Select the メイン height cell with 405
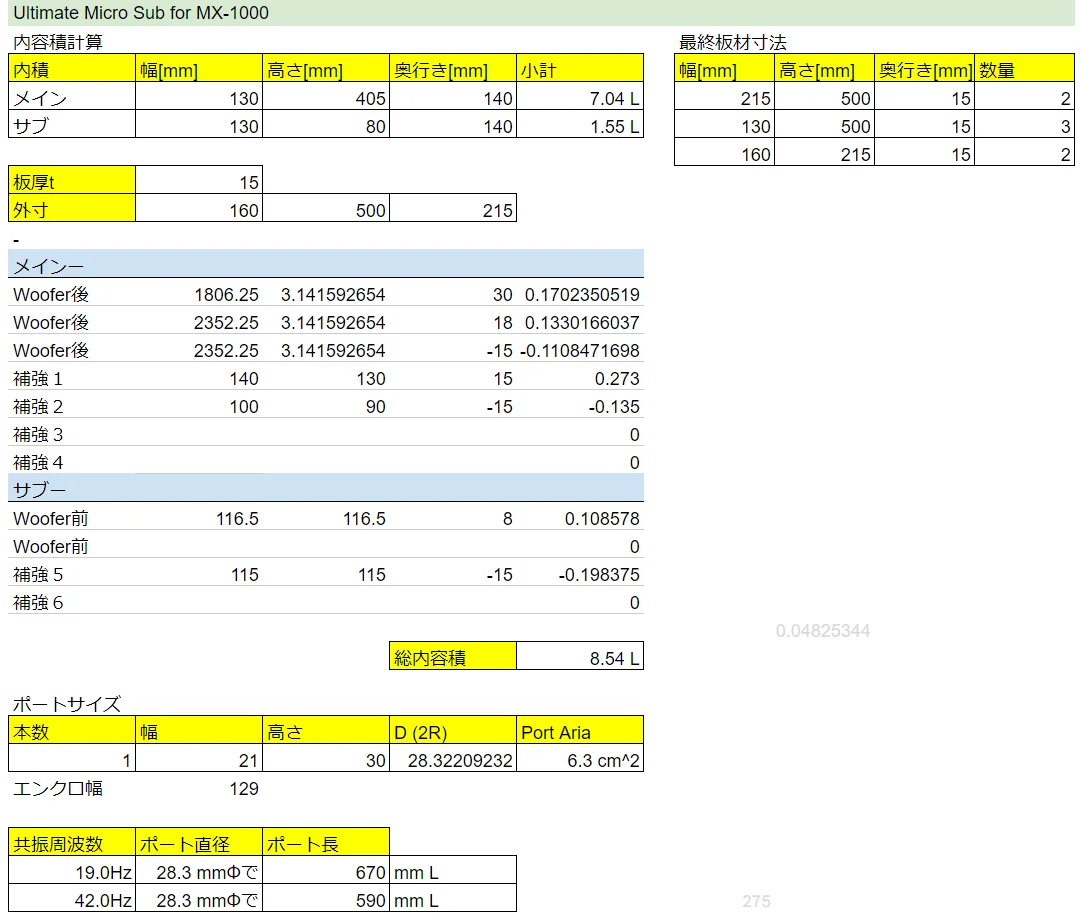This screenshot has height=921, width=1081. (x=325, y=98)
